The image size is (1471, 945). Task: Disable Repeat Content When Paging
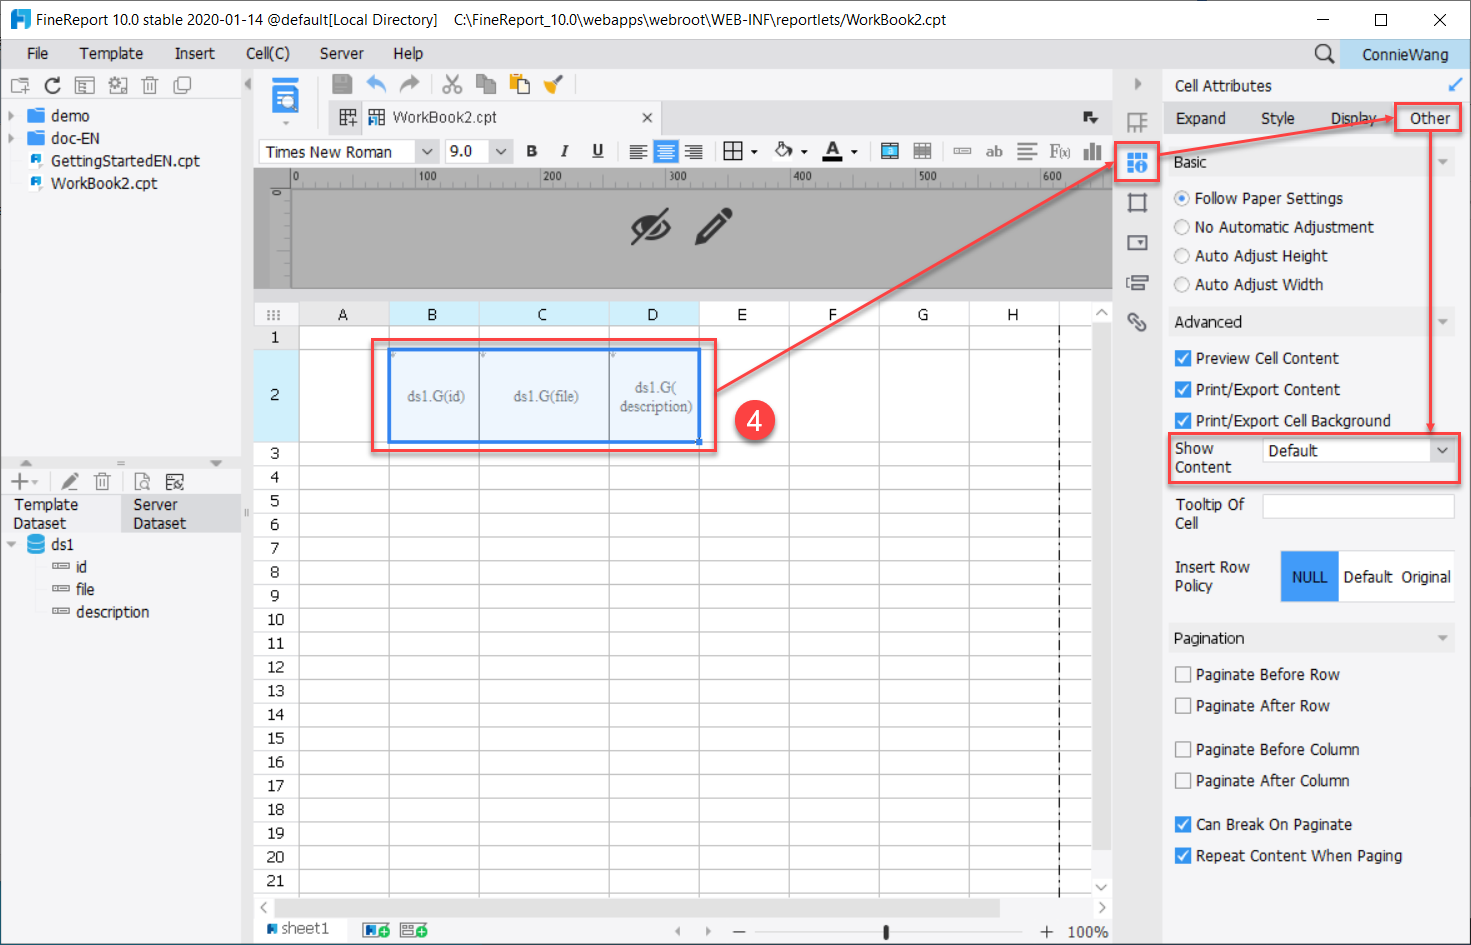pos(1183,855)
